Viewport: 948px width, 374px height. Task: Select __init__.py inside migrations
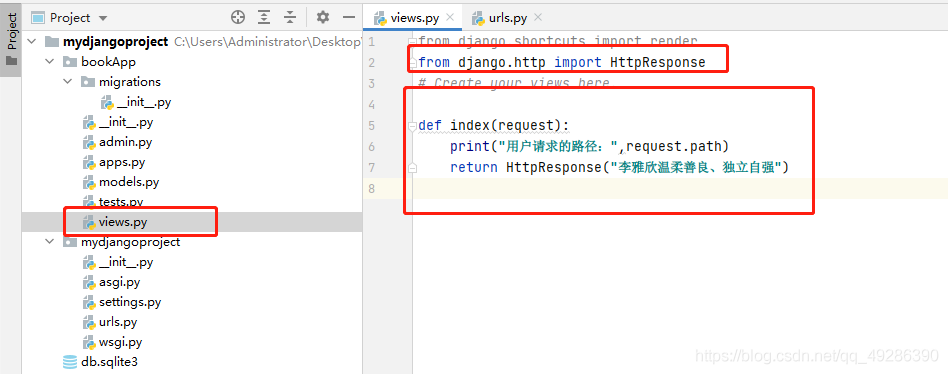pos(143,102)
